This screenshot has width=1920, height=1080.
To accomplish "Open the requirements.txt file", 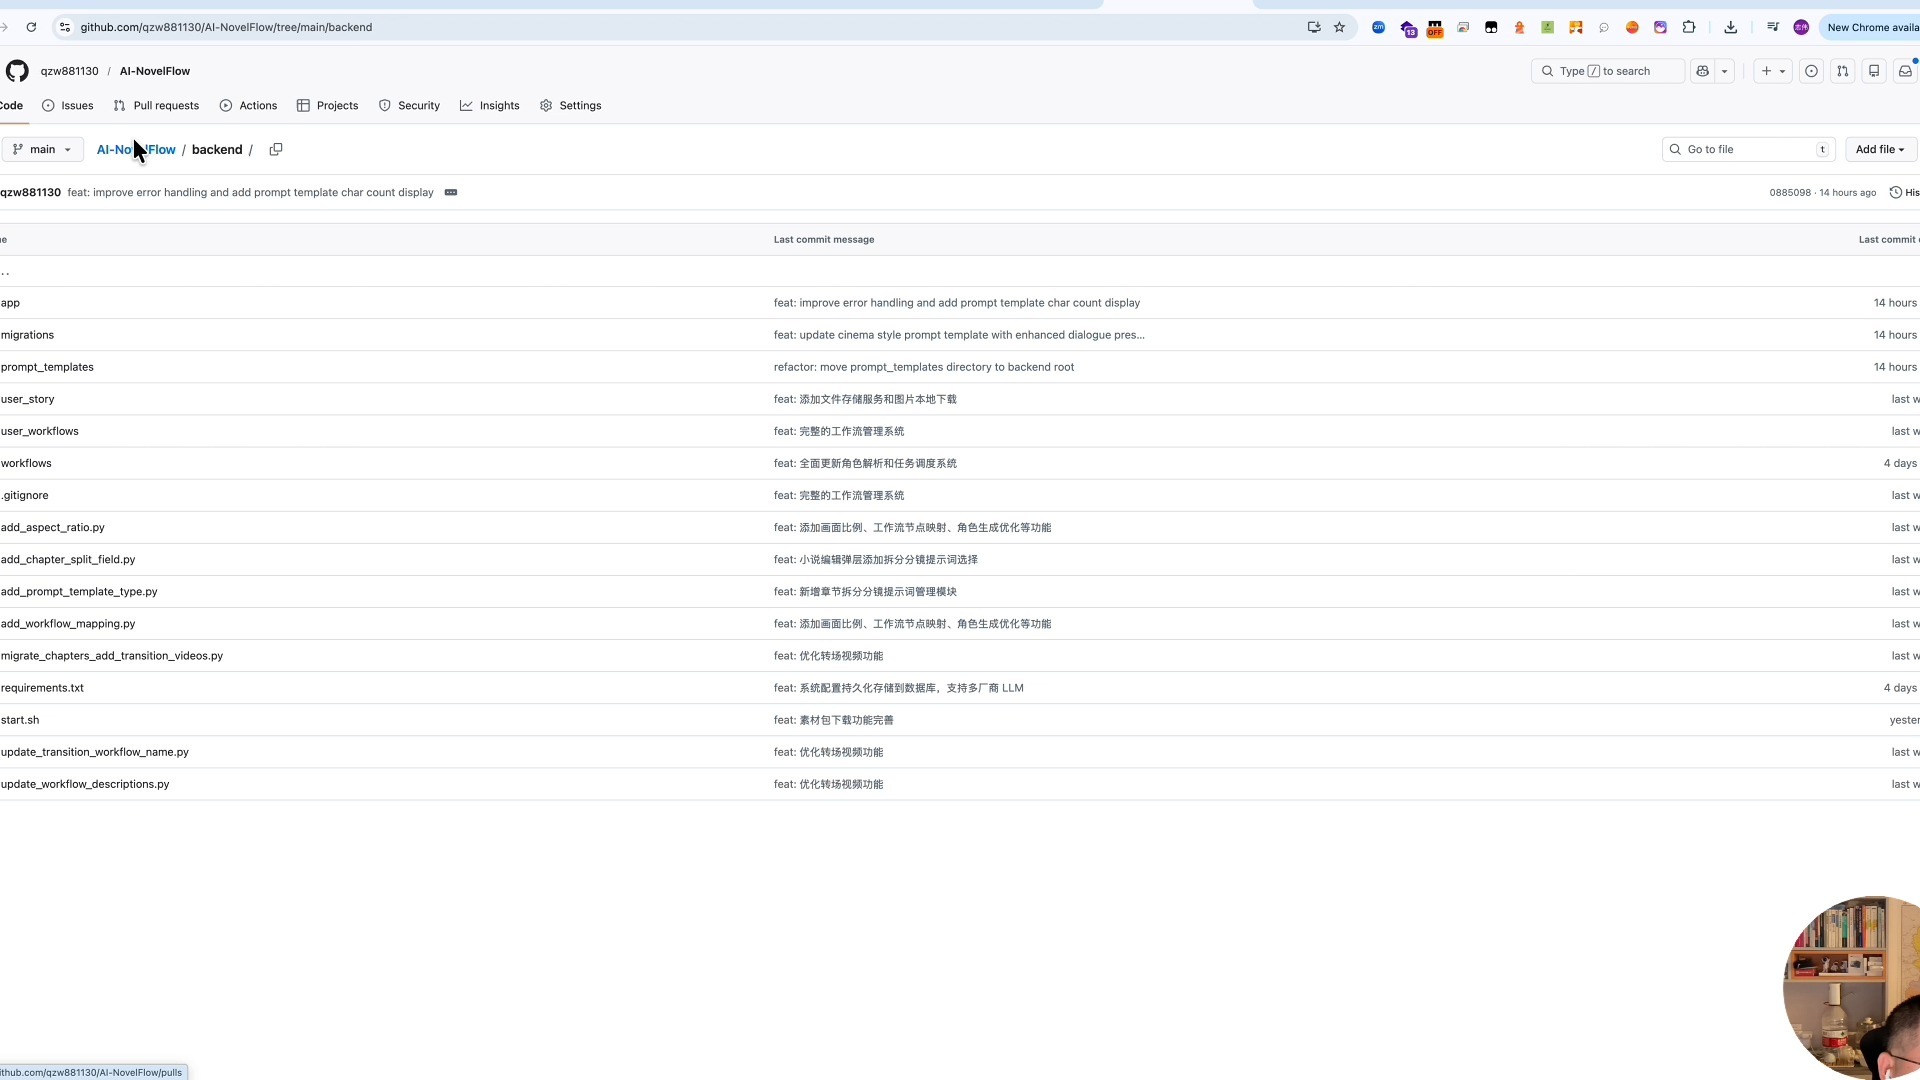I will coord(42,688).
